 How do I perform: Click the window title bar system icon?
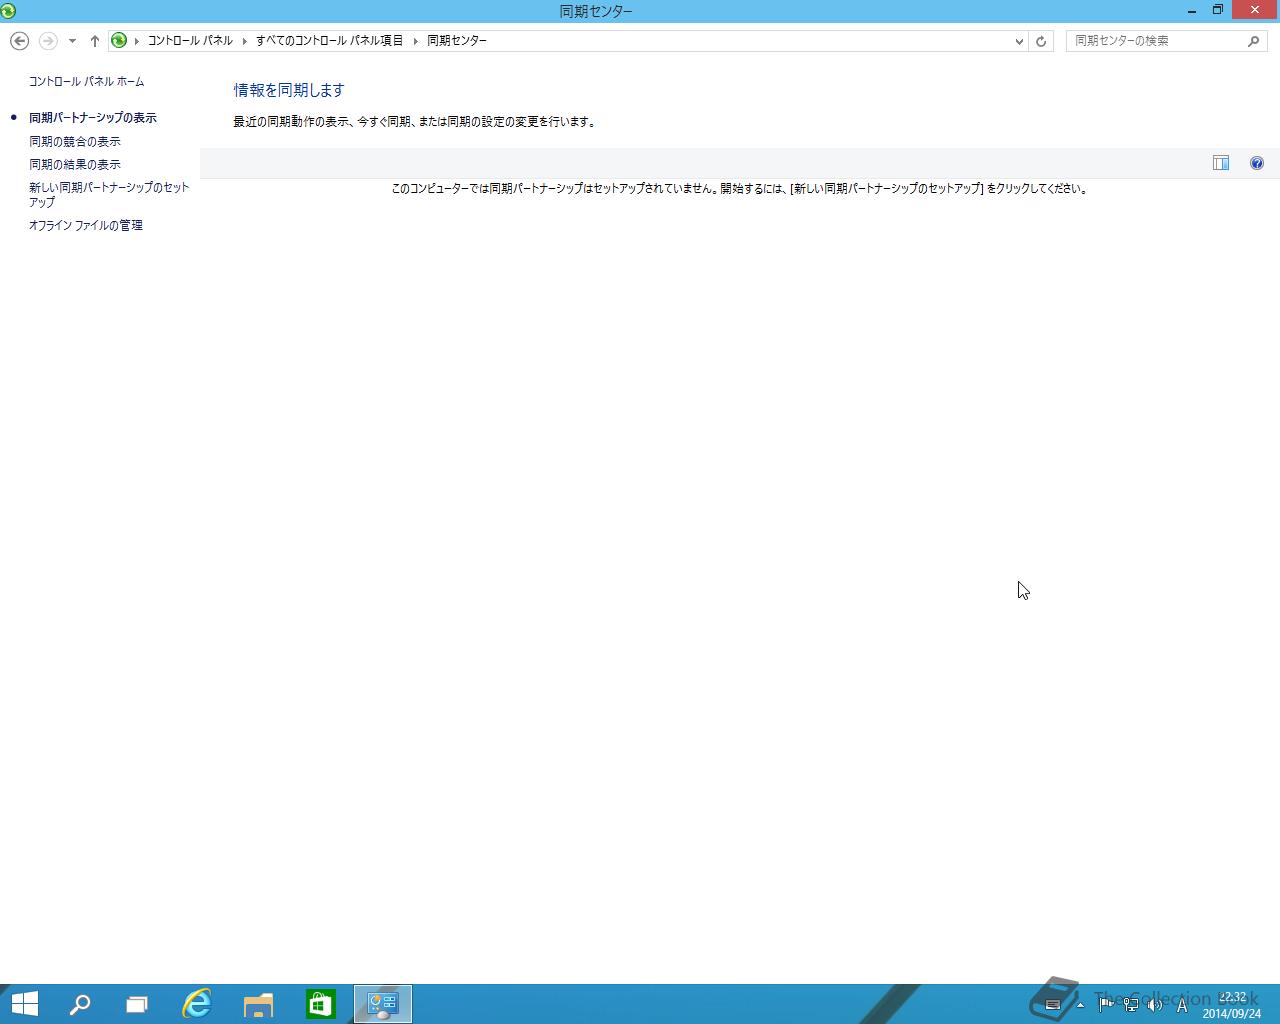click(x=9, y=11)
